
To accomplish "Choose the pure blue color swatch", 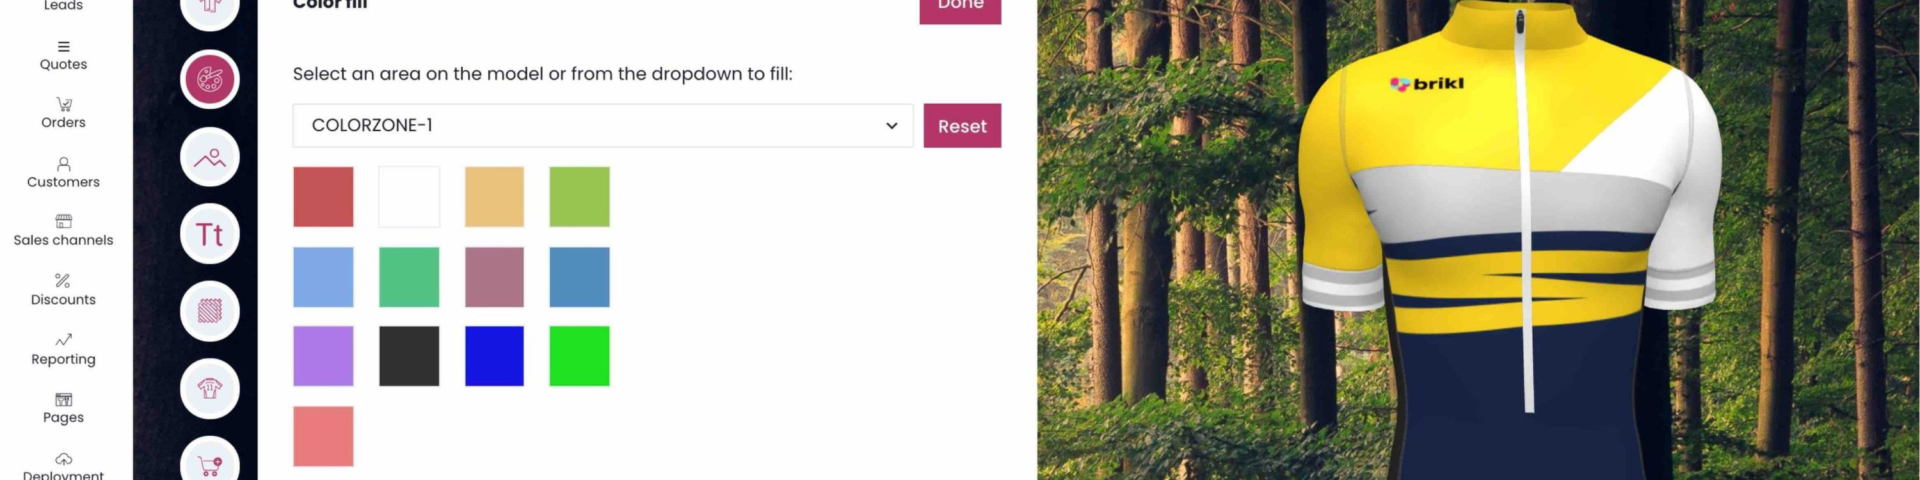I will point(494,356).
